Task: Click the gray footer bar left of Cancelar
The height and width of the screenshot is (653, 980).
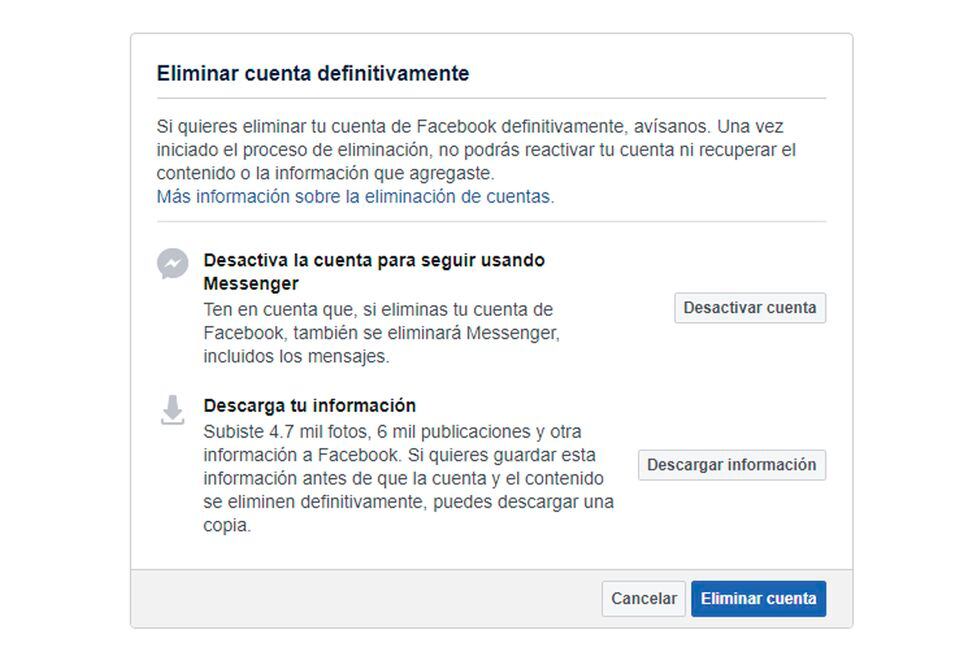Action: (360, 599)
